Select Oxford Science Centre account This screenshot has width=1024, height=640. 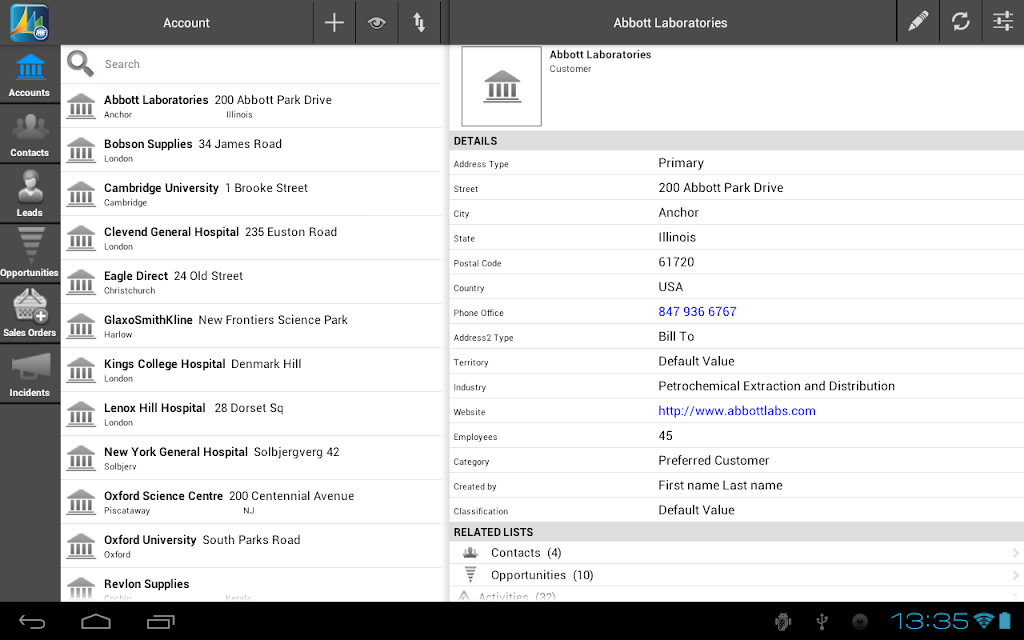tap(251, 502)
